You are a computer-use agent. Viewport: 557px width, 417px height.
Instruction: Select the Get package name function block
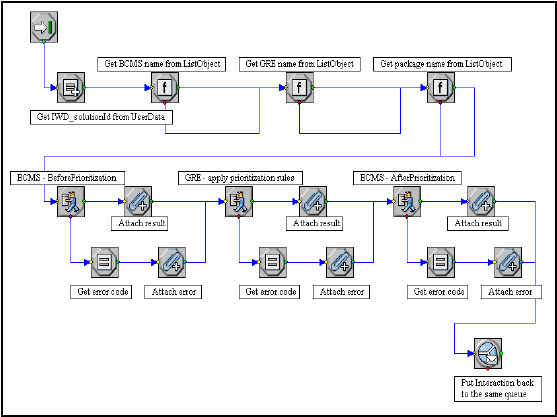pos(441,87)
